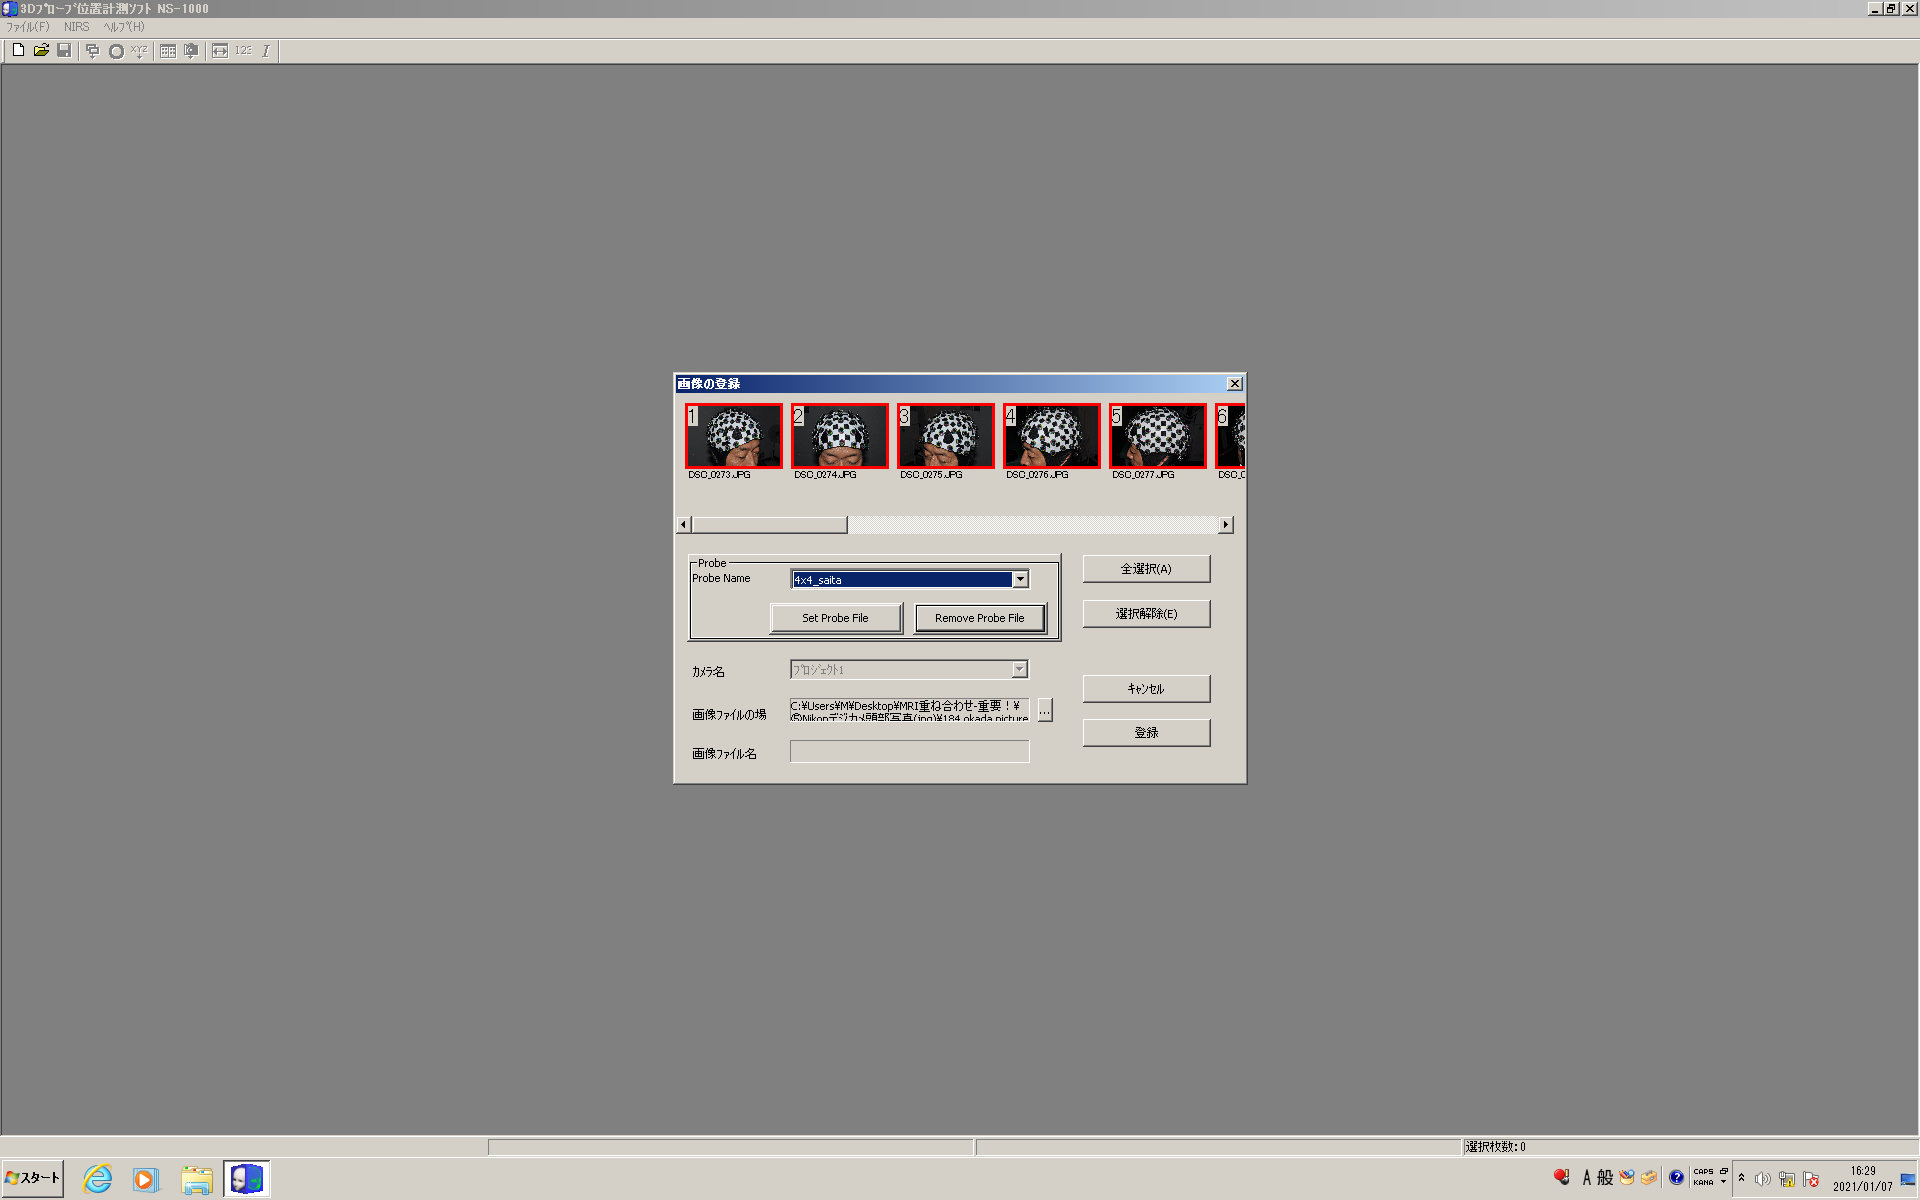Click the thumbnail scrollbar right arrow

[x=1226, y=525]
